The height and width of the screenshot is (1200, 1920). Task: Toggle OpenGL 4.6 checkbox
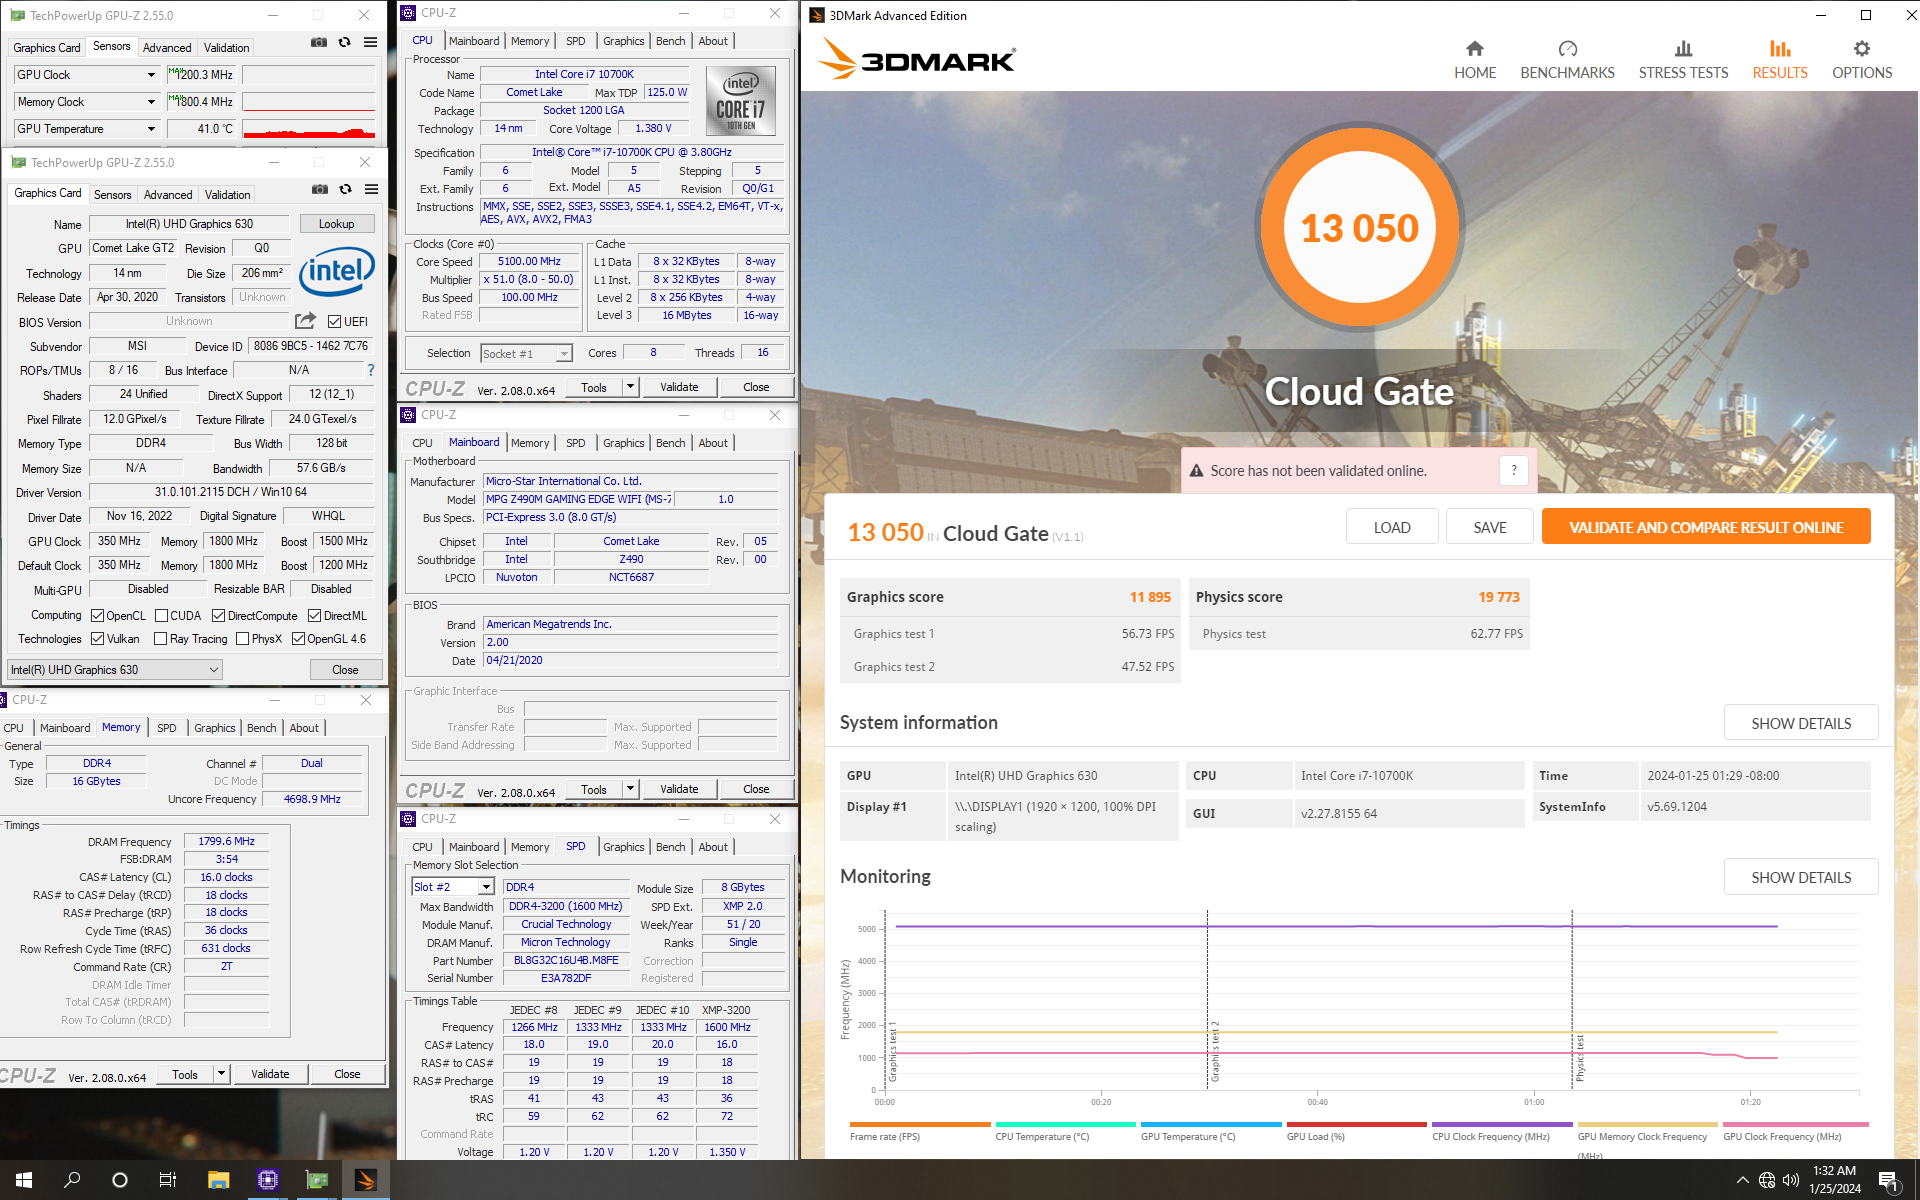tap(298, 639)
